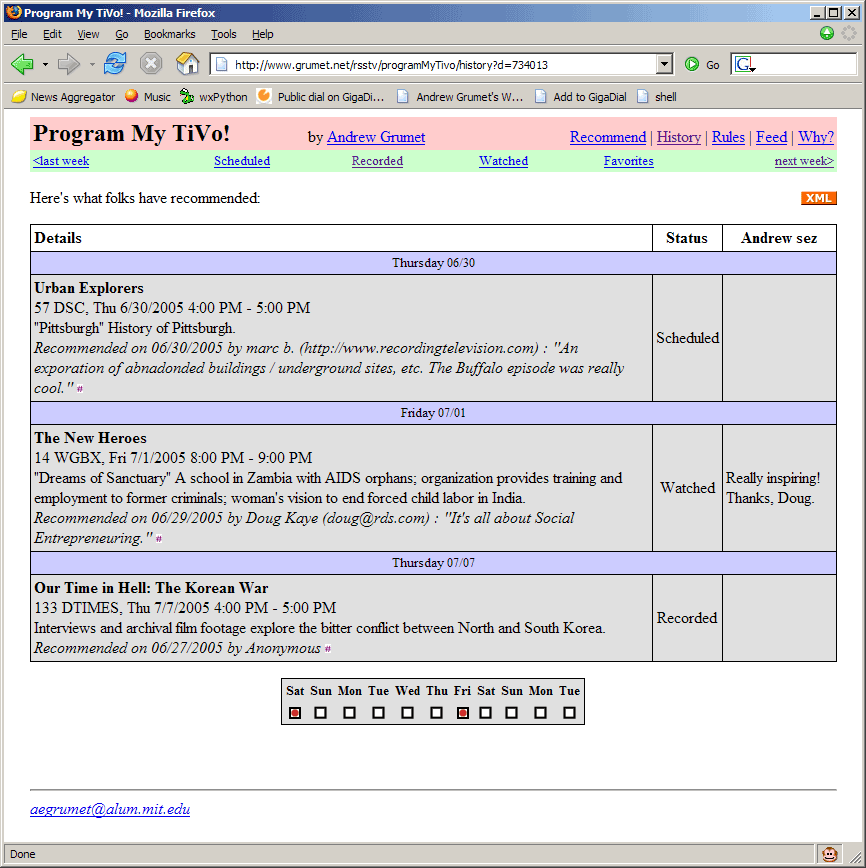
Task: Click the Reload page icon
Action: (x=115, y=64)
